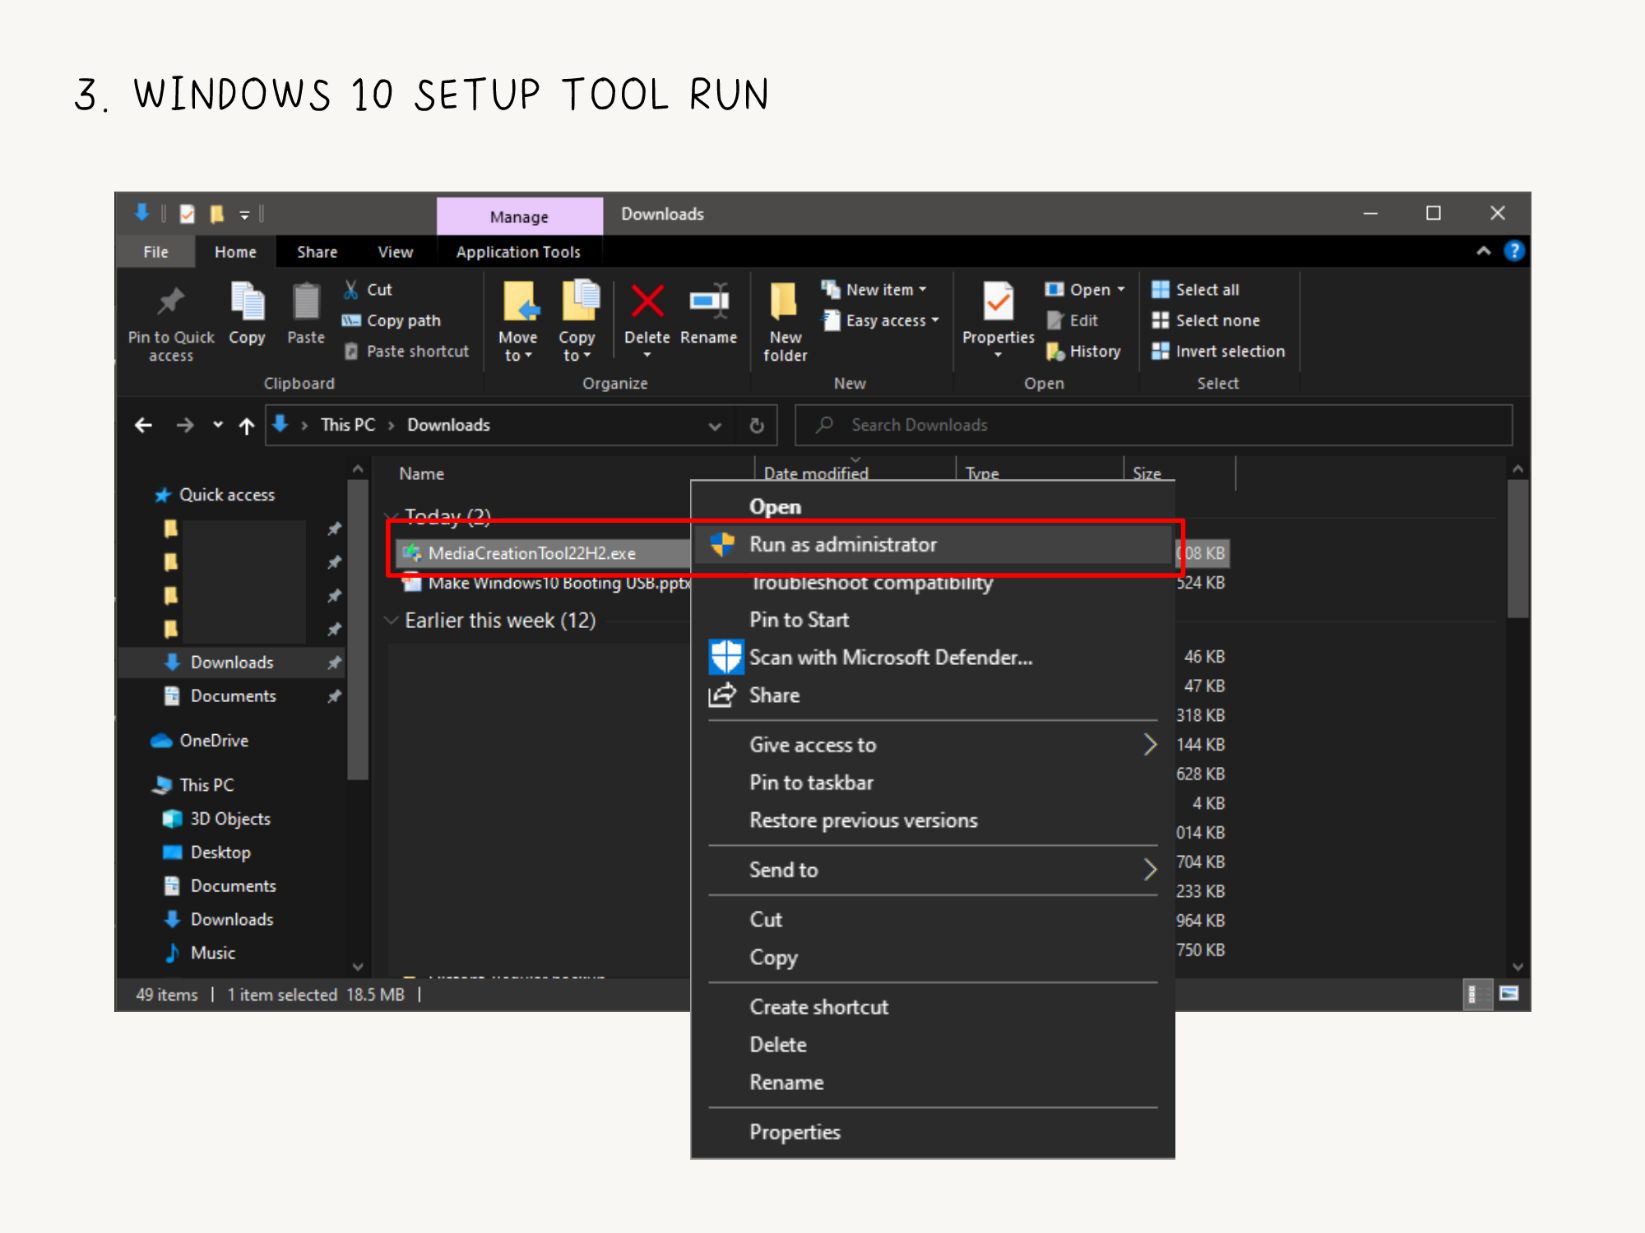1645x1233 pixels.
Task: Open the Application Tools tab
Action: (518, 252)
